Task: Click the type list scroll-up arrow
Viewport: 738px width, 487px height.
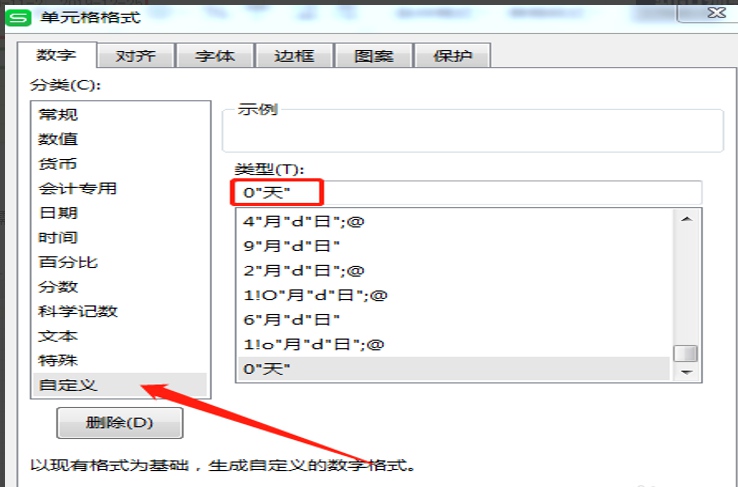Action: coord(686,219)
